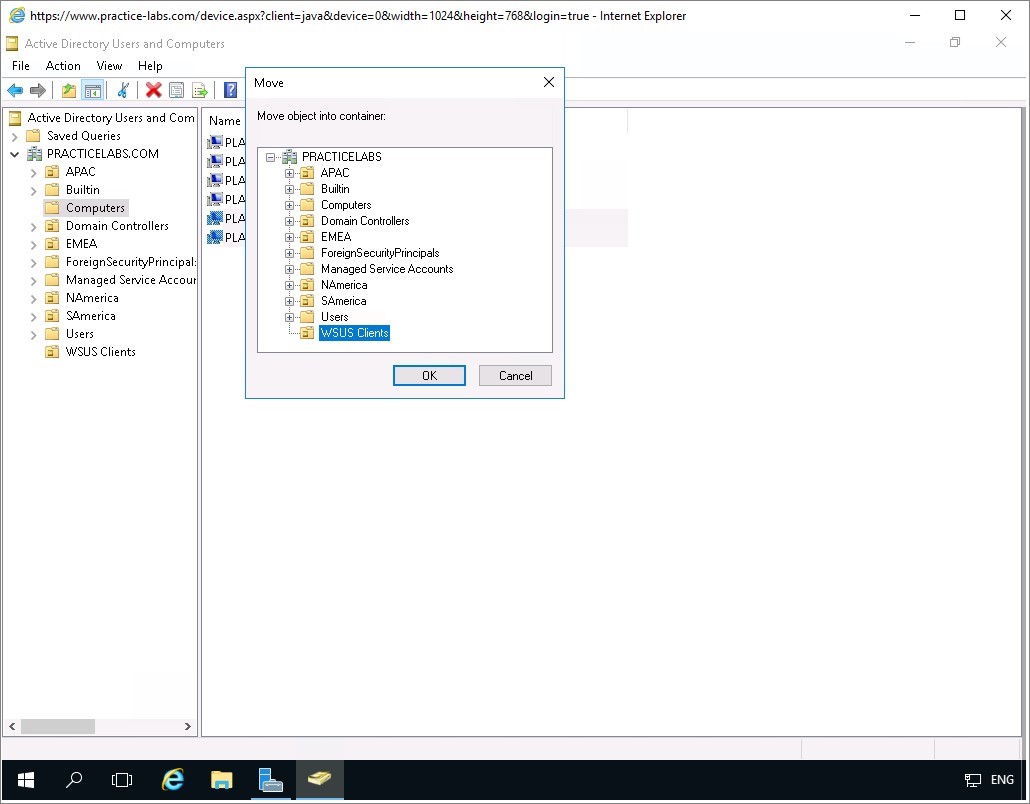The image size is (1030, 804).
Task: Click the Cut scissors toolbar icon
Action: (123, 91)
